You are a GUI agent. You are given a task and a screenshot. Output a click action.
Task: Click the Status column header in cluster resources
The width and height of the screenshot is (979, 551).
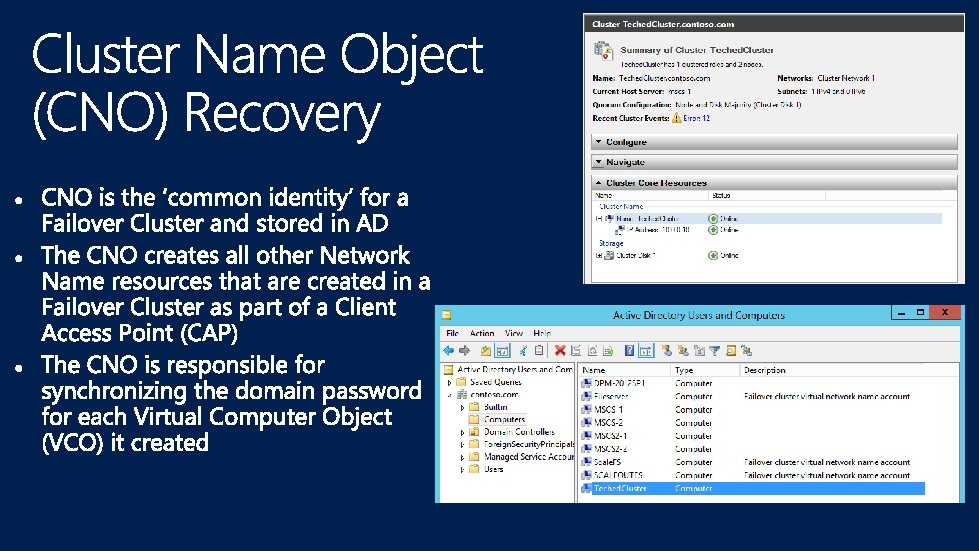[x=767, y=195]
